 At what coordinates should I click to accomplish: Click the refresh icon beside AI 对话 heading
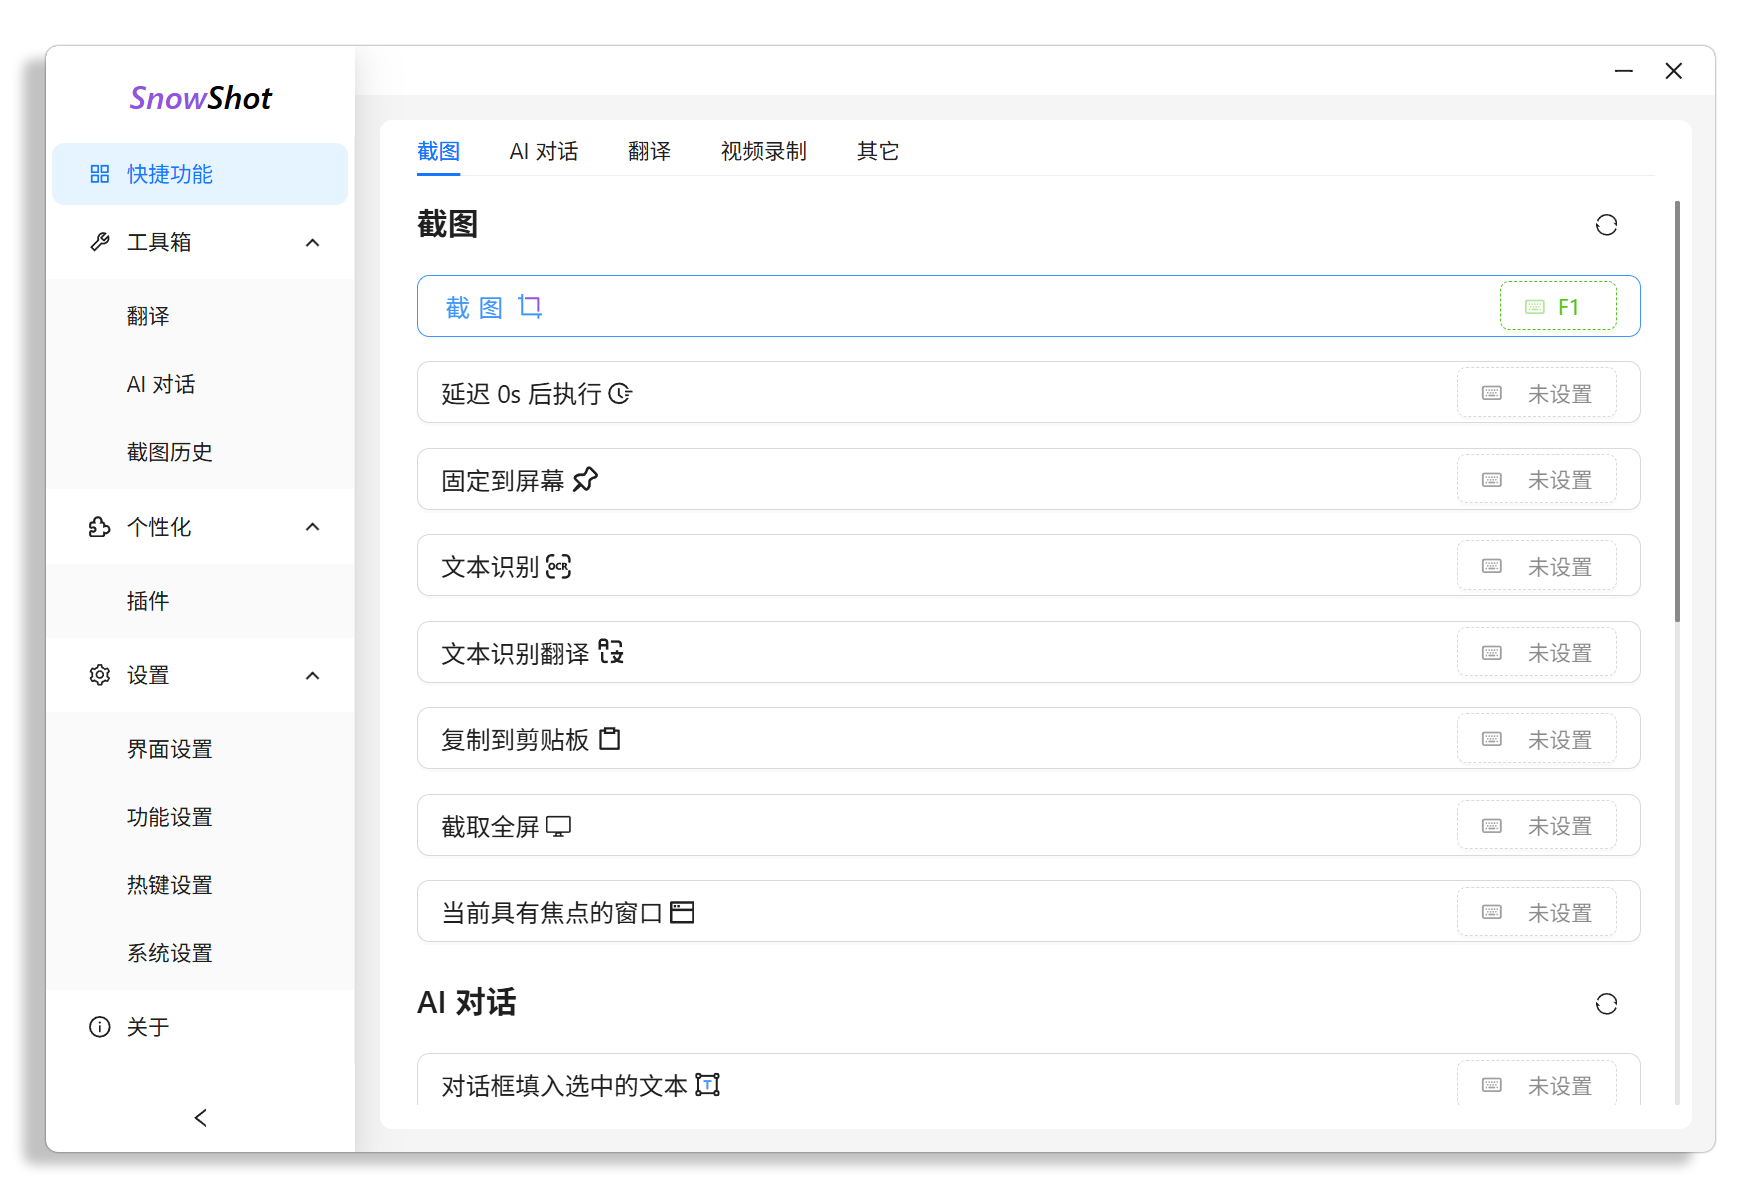tap(1607, 1004)
